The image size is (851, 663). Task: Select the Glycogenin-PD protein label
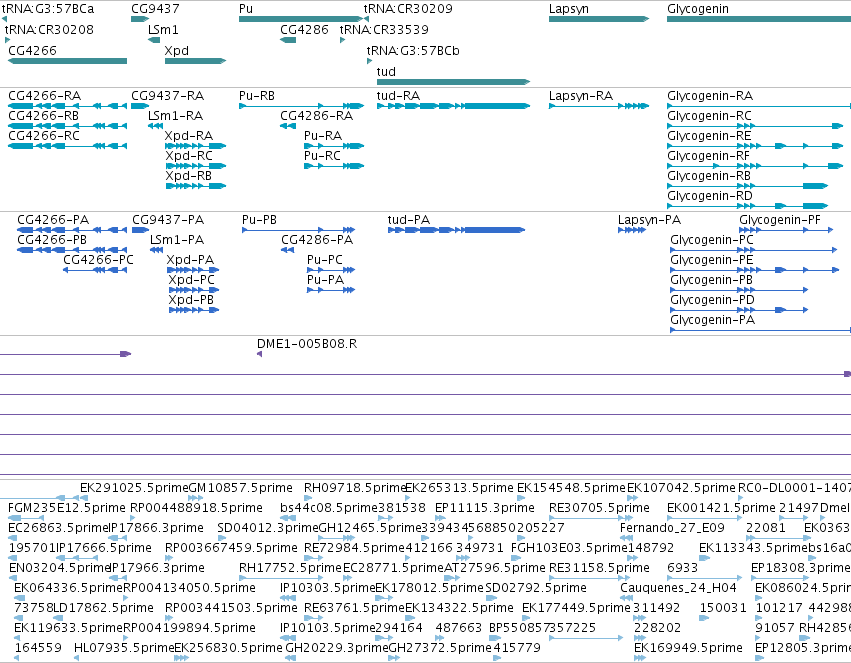coord(713,300)
